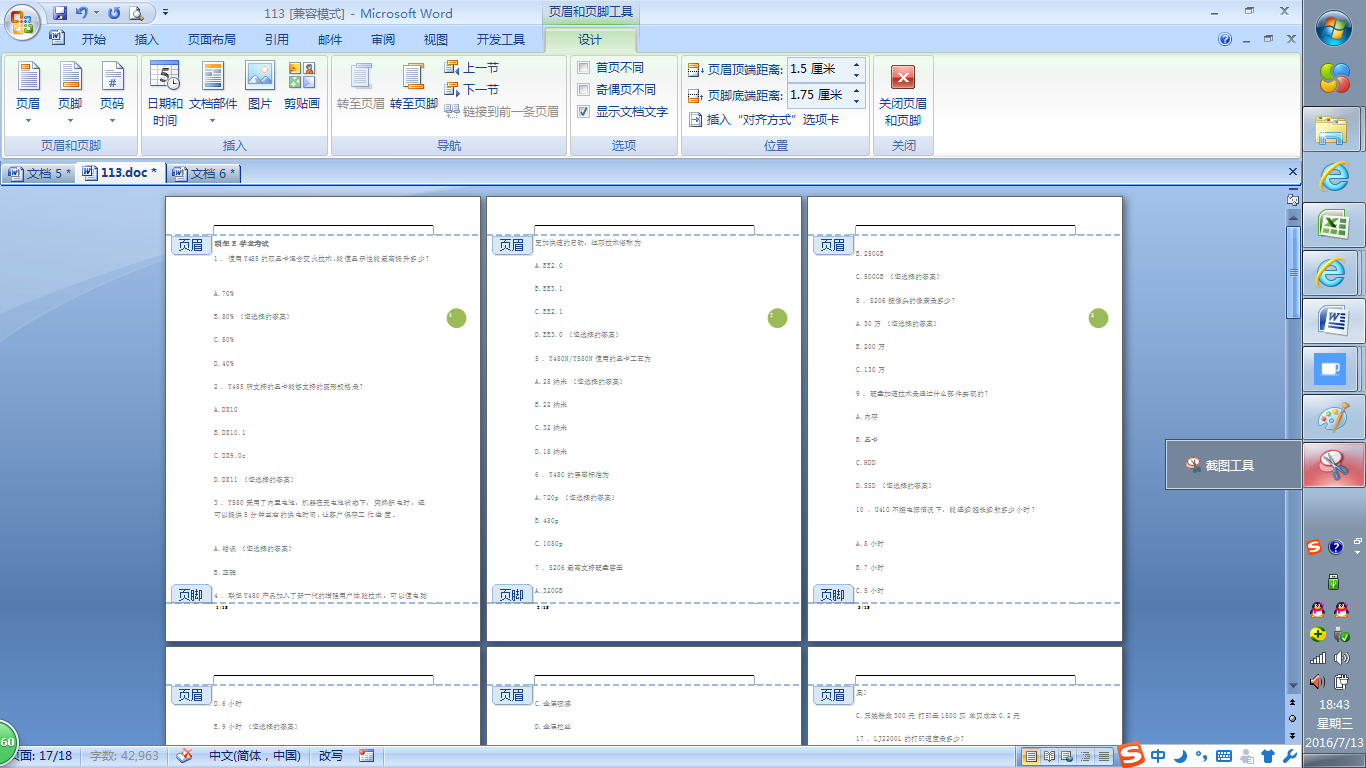
Task: Click the header top distance field (1.5 厘米)
Action: click(817, 69)
